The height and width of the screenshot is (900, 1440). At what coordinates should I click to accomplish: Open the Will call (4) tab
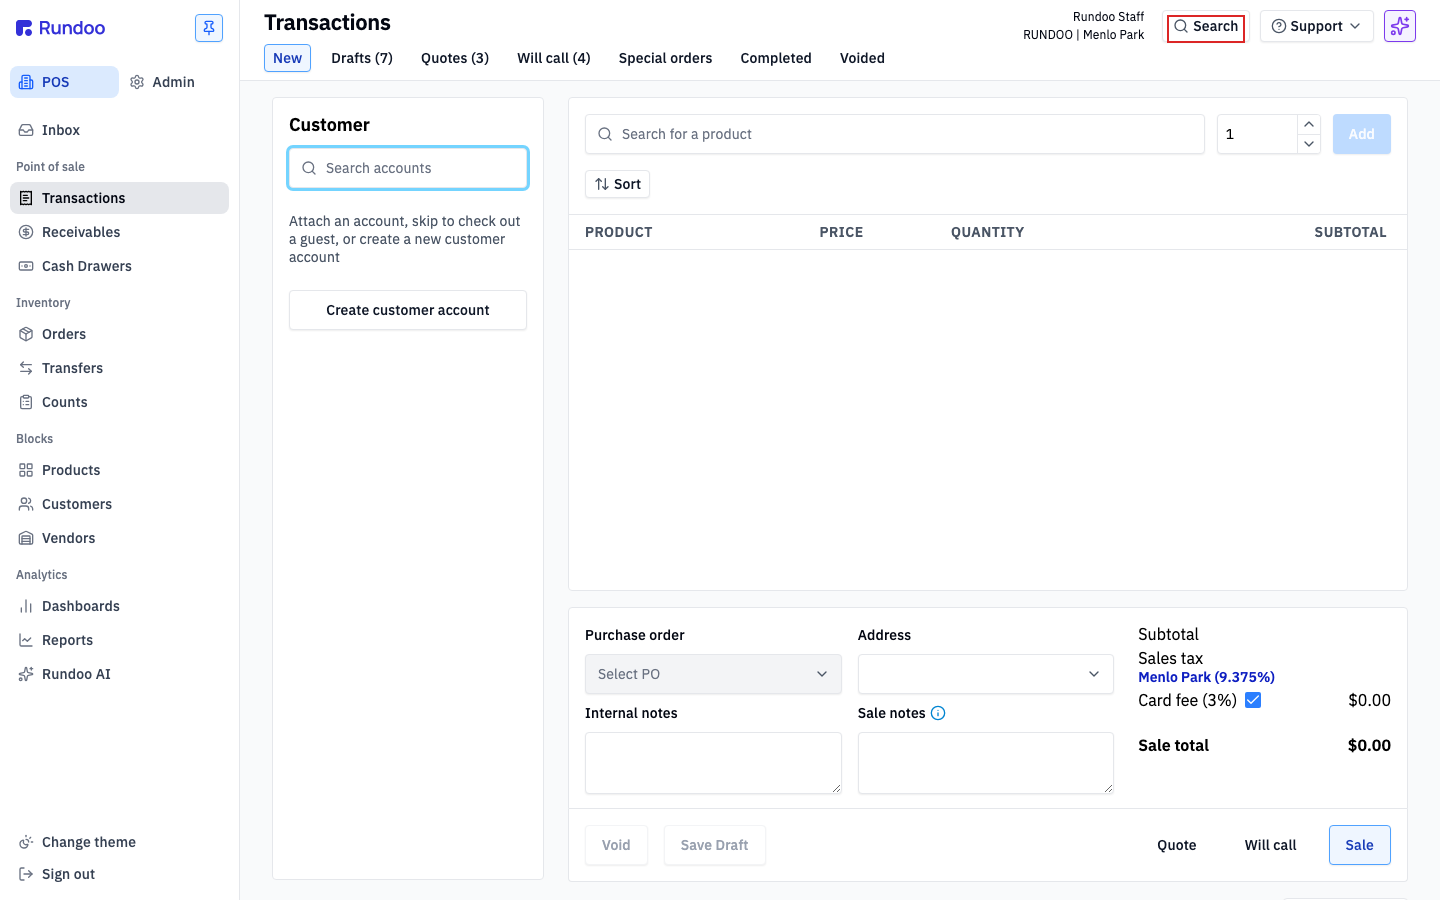pyautogui.click(x=554, y=58)
